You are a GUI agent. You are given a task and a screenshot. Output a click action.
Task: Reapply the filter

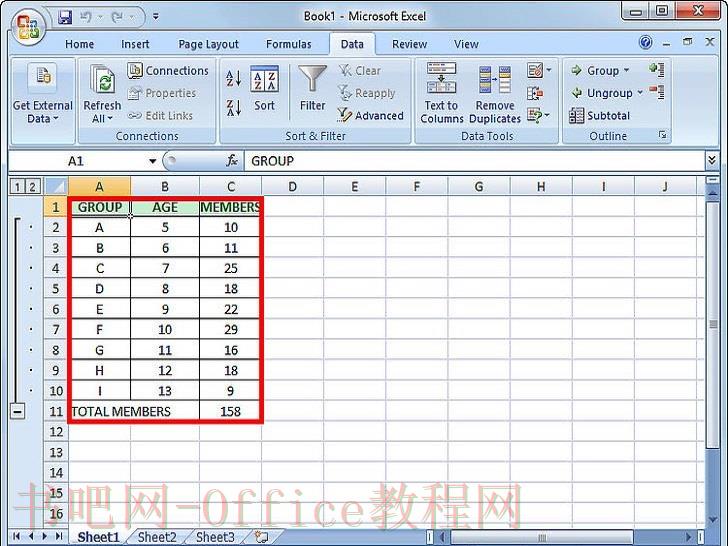[367, 93]
